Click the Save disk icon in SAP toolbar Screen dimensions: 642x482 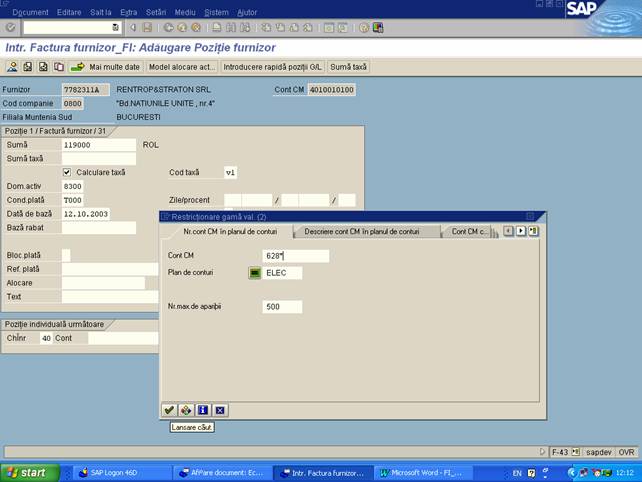point(148,28)
